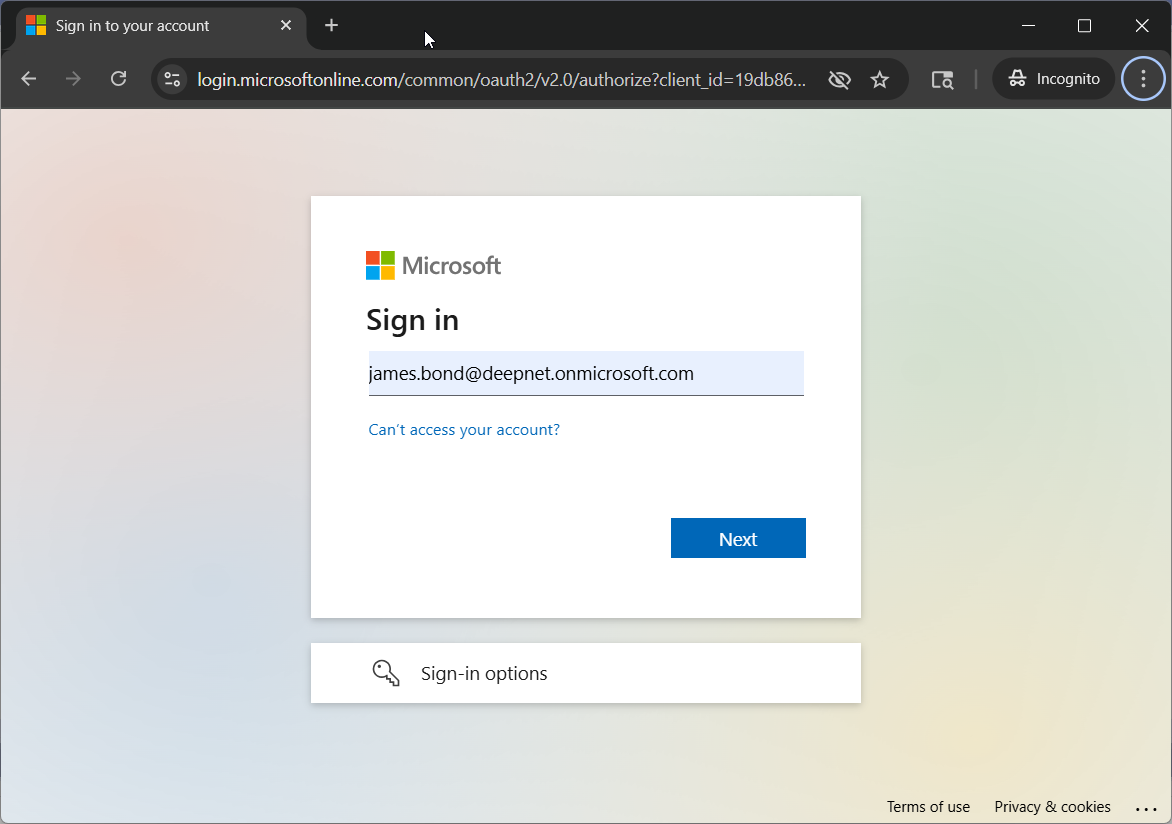Image resolution: width=1172 pixels, height=824 pixels.
Task: Open the Terms of use link
Action: (928, 807)
